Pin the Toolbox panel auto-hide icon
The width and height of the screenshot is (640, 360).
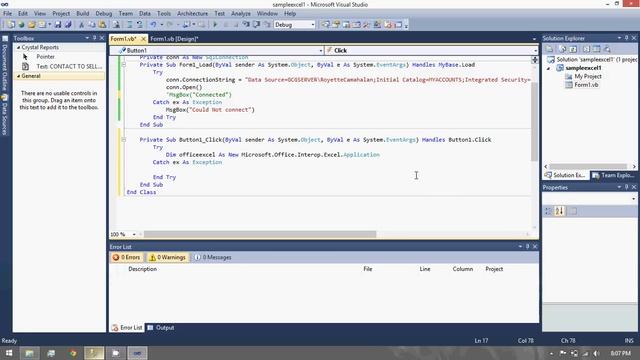pos(94,38)
